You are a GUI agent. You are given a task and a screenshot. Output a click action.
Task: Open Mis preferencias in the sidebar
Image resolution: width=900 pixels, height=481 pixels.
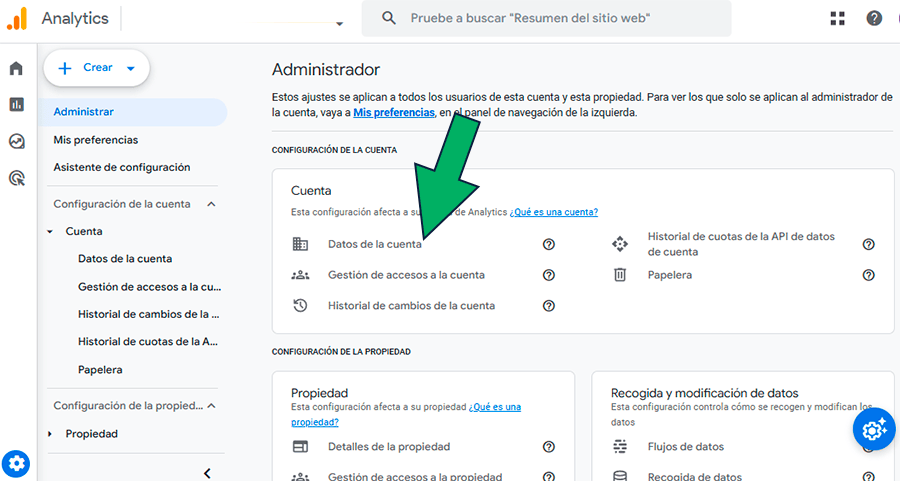pos(96,139)
